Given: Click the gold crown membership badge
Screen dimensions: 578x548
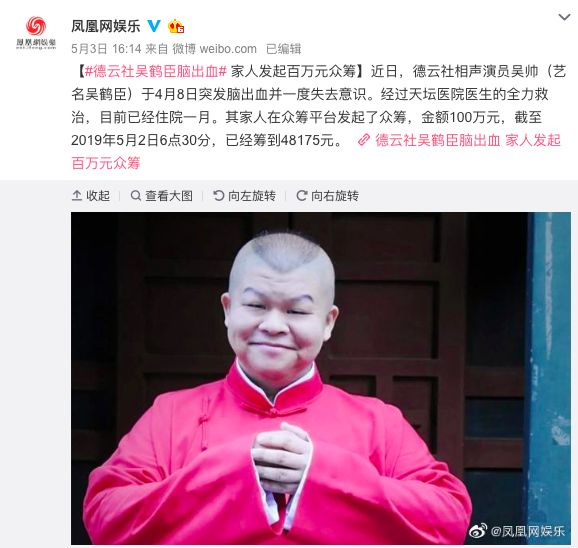Looking at the screenshot, I should [x=176, y=26].
